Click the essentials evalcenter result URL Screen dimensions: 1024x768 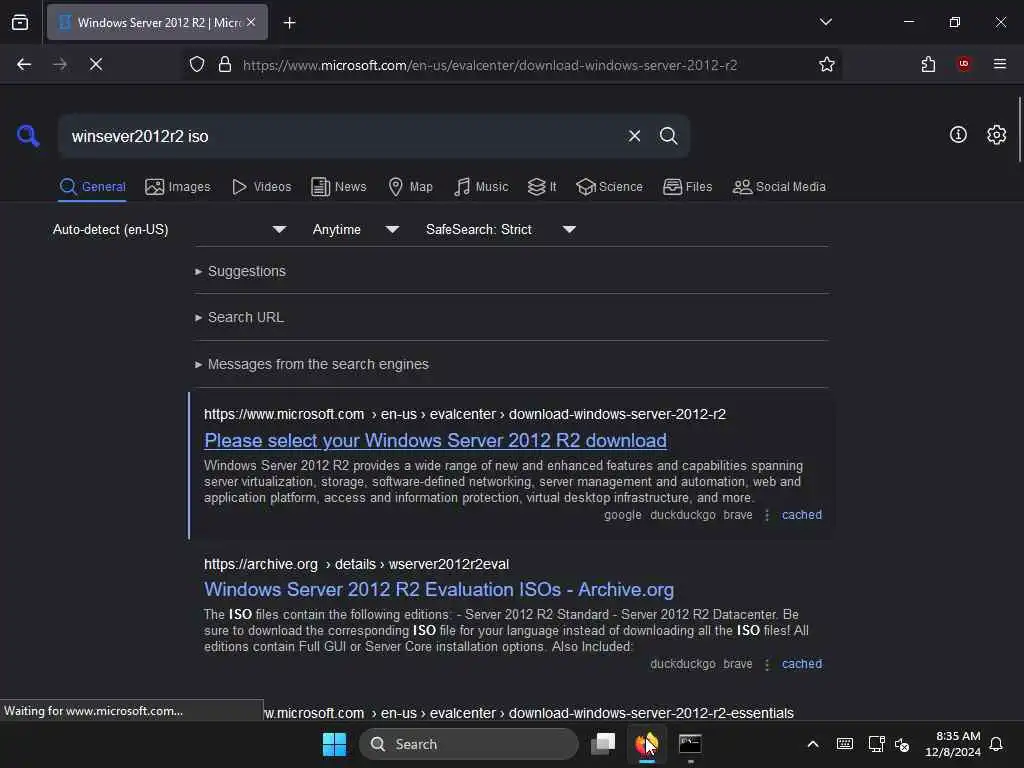tap(529, 713)
